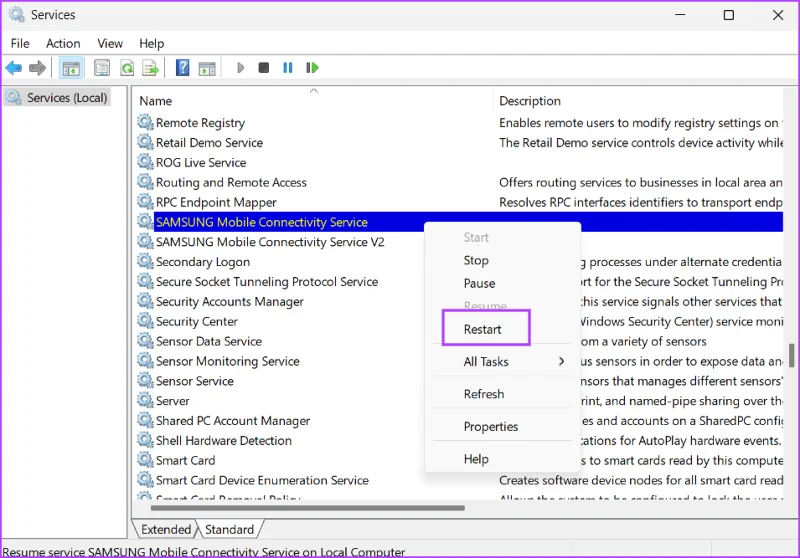800x558 pixels.
Task: Toggle Show/Hide Action Pane toolbar icon
Action: (207, 68)
